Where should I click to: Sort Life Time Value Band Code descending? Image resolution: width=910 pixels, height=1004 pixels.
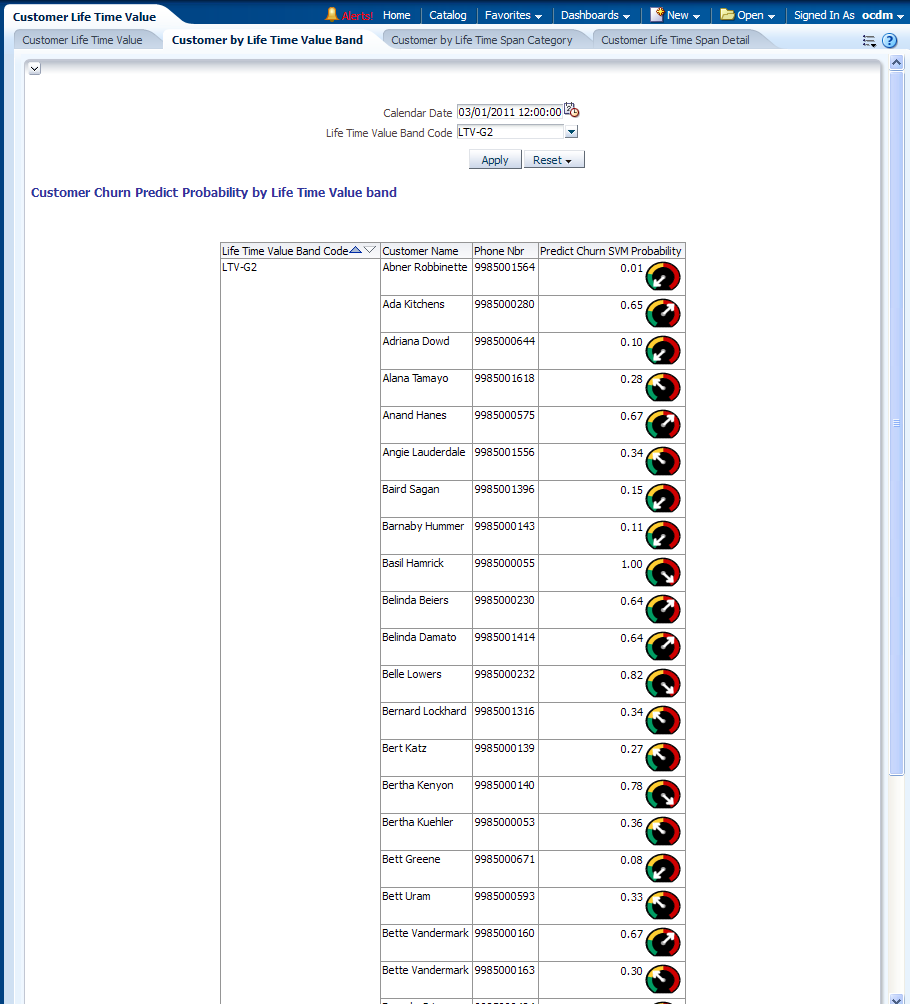pyautogui.click(x=370, y=251)
